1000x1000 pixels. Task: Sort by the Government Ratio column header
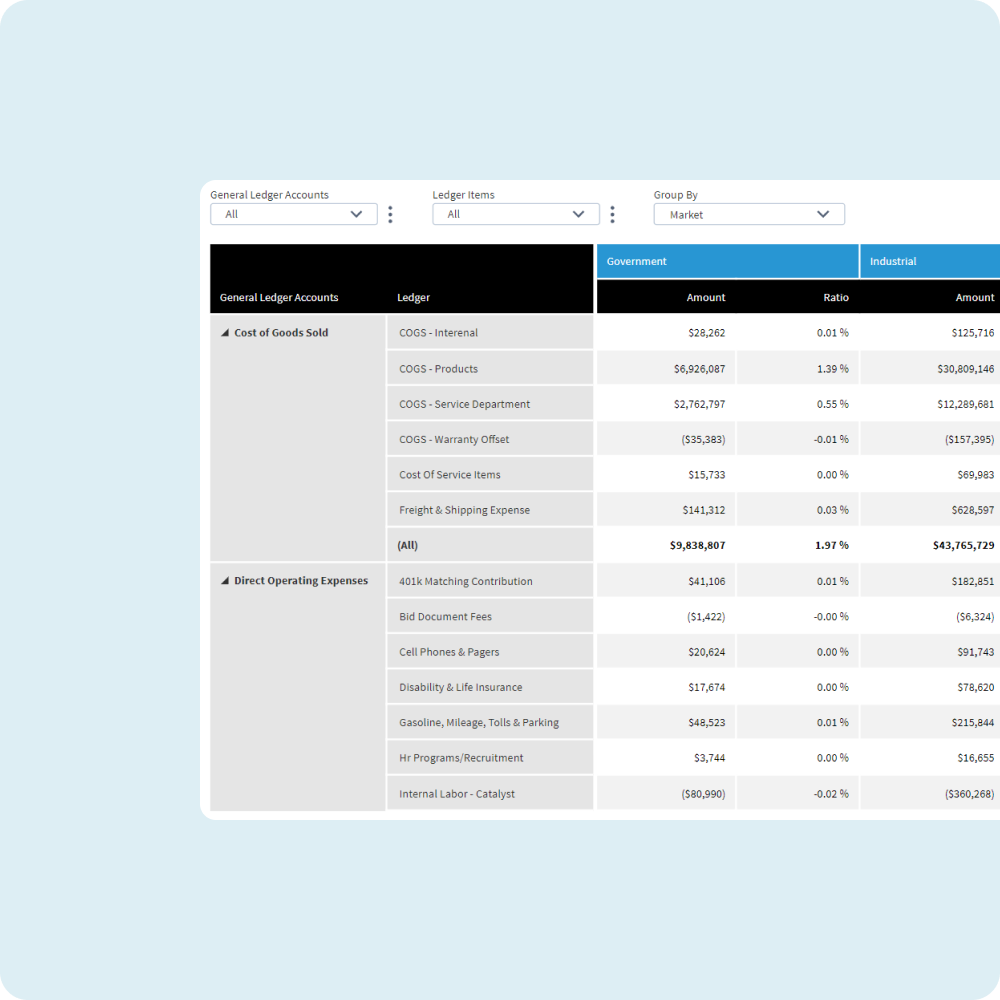[x=835, y=298]
